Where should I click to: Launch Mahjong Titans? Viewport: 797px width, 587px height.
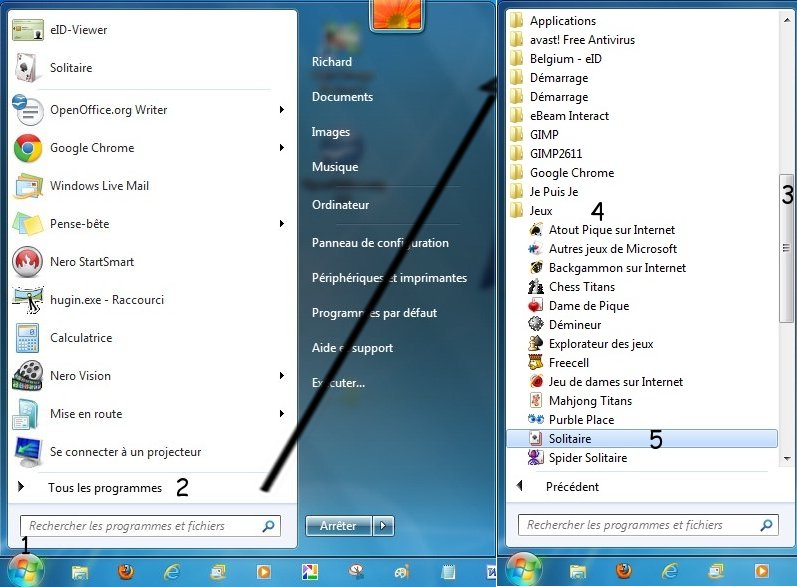tap(580, 401)
